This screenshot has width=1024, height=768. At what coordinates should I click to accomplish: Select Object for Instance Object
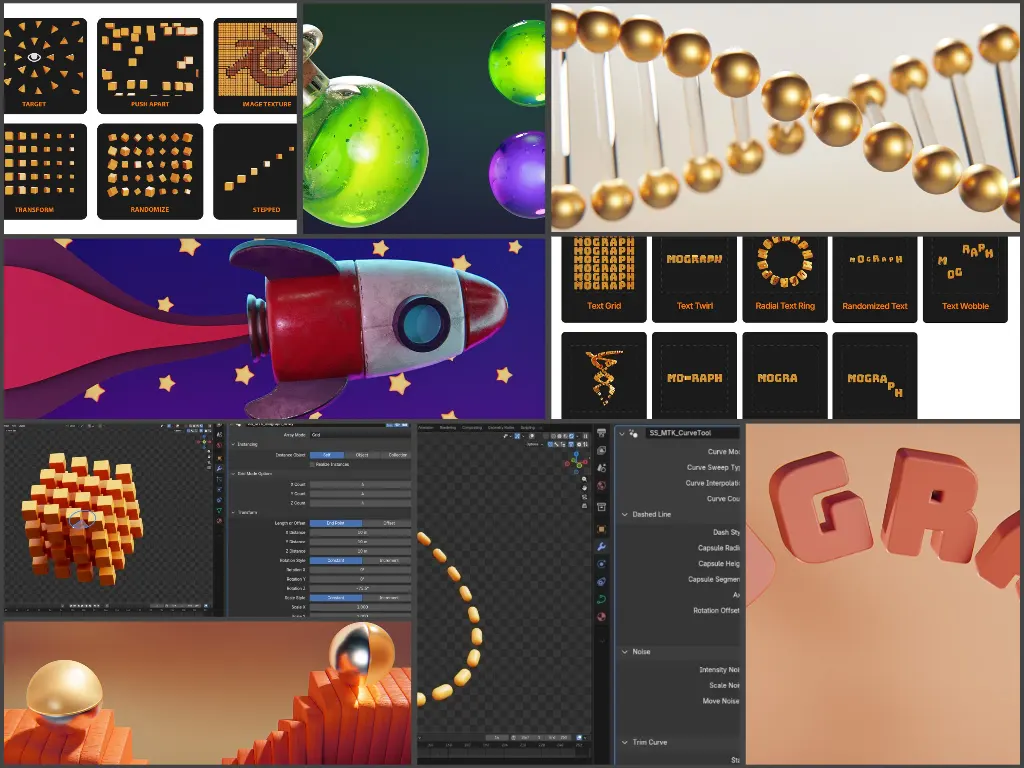point(362,455)
